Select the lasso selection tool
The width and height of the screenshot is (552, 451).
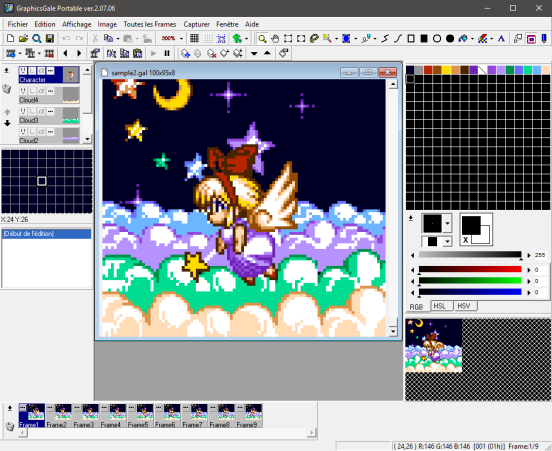point(314,38)
